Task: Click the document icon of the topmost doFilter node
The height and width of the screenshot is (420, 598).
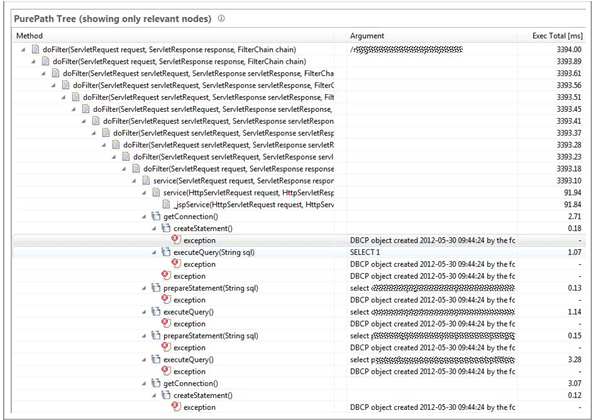Action: pyautogui.click(x=35, y=49)
